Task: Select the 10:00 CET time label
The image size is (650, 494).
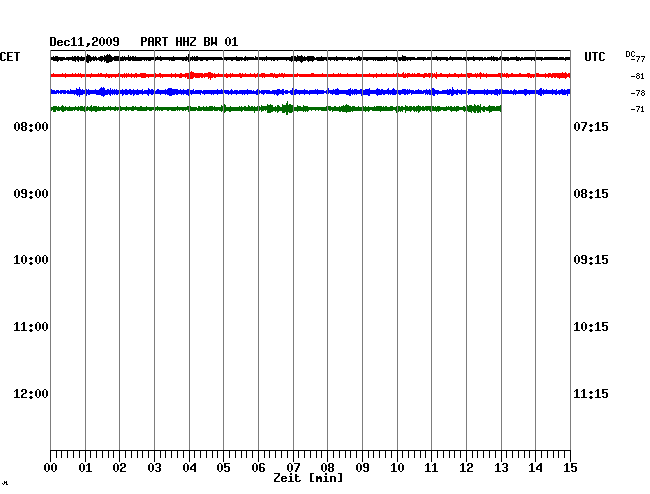Action: (x=31, y=260)
